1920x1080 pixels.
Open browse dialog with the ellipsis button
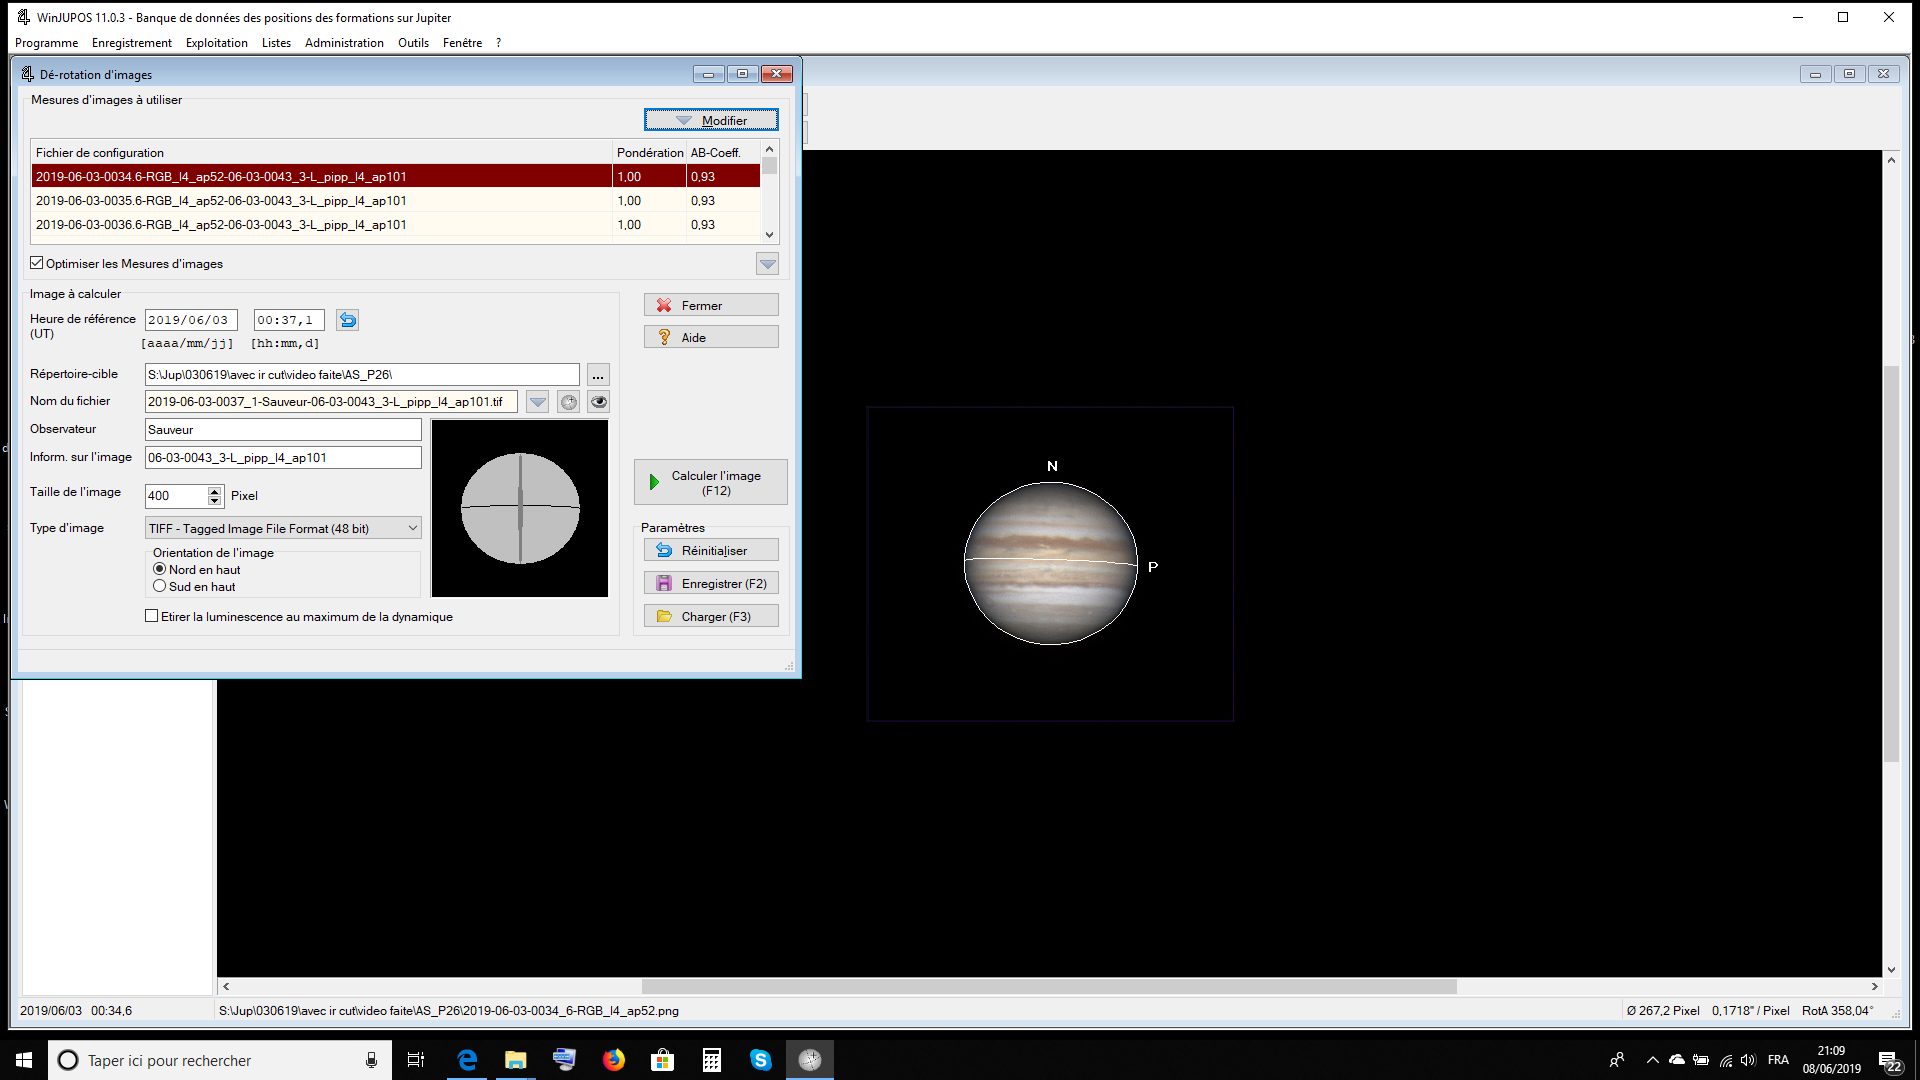[597, 375]
